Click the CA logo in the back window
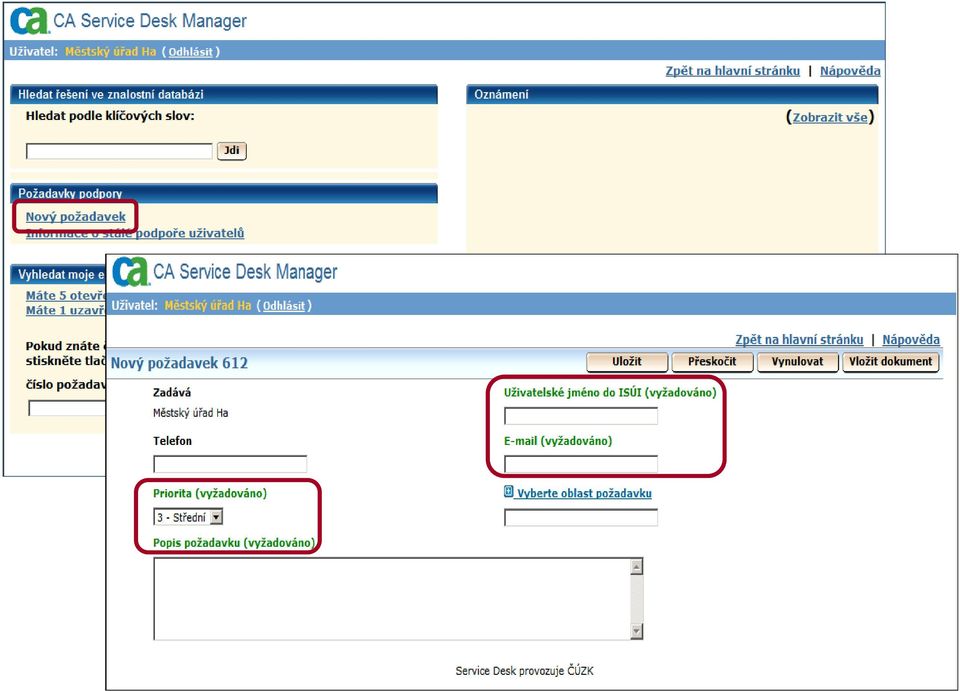This screenshot has width=960, height=691. 29,20
